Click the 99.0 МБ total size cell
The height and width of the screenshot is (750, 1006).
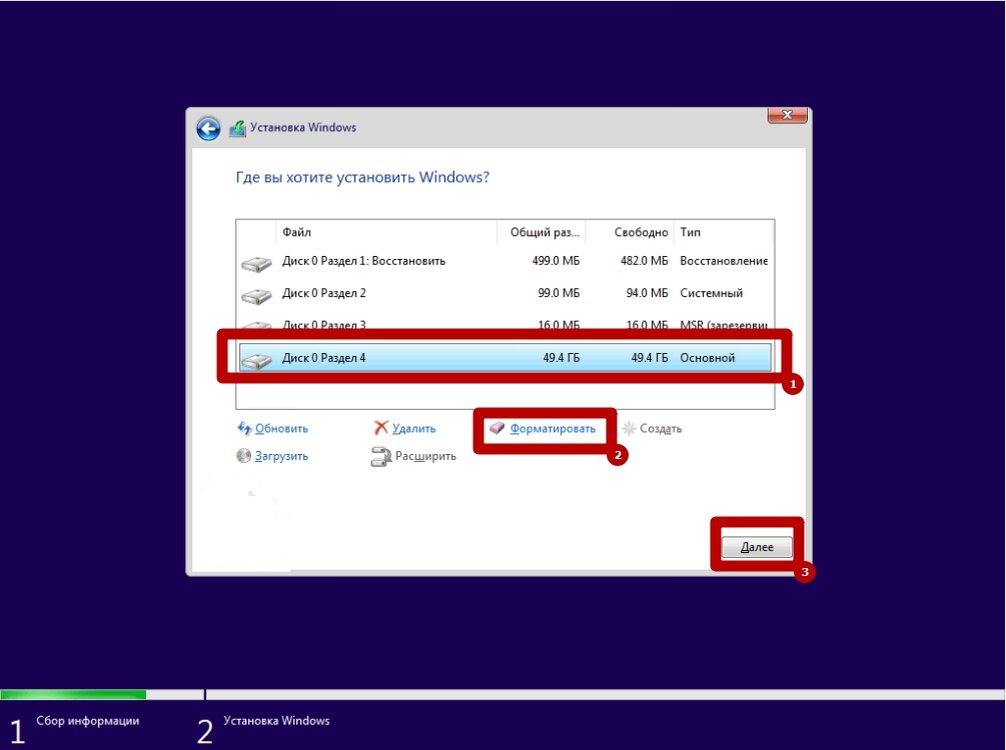(x=559, y=293)
